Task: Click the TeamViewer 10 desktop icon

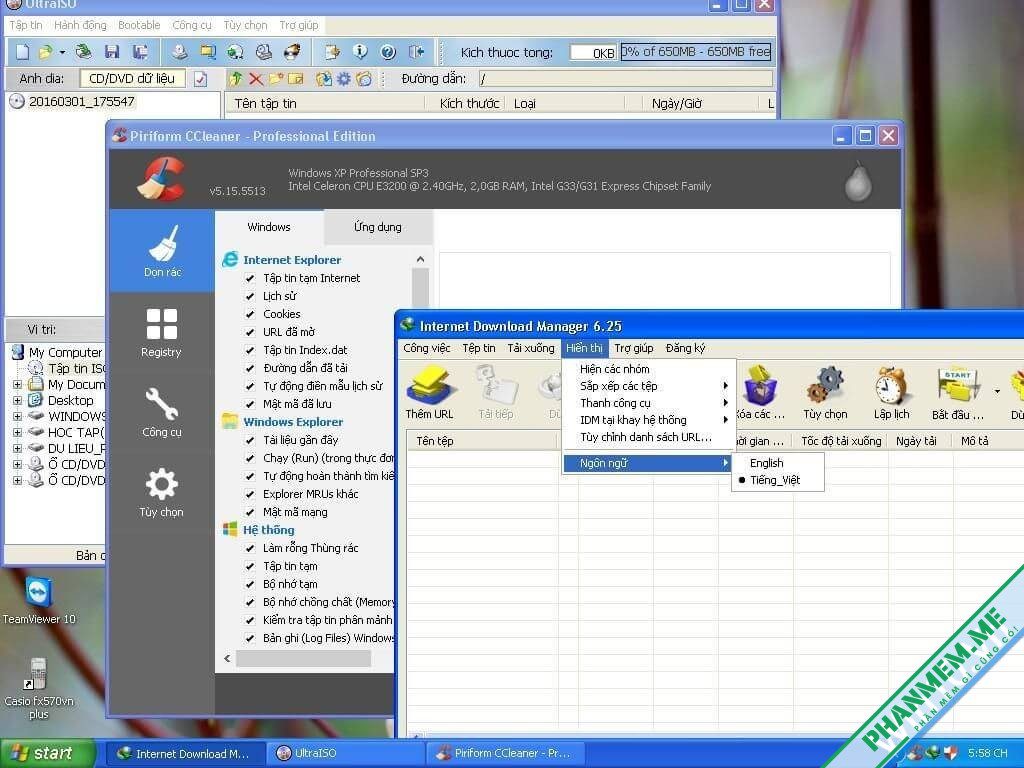Action: 39,601
